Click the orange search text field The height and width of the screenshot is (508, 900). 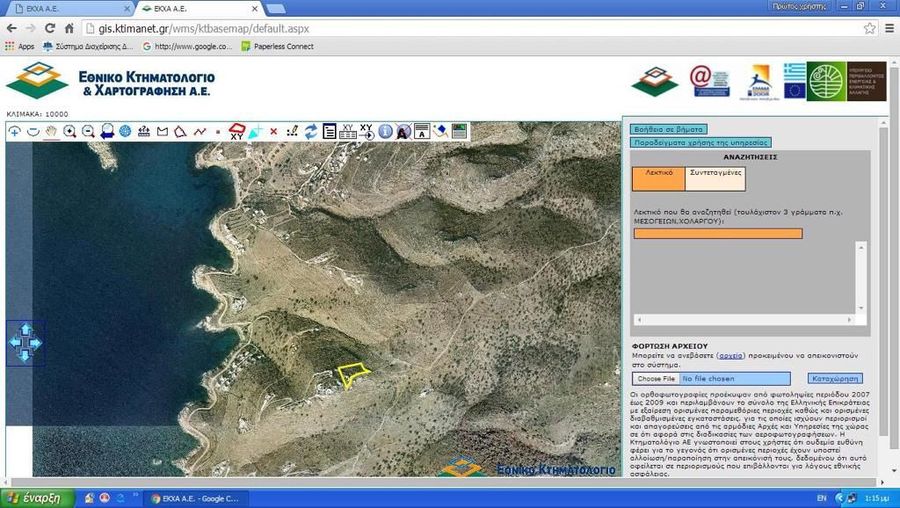click(717, 234)
